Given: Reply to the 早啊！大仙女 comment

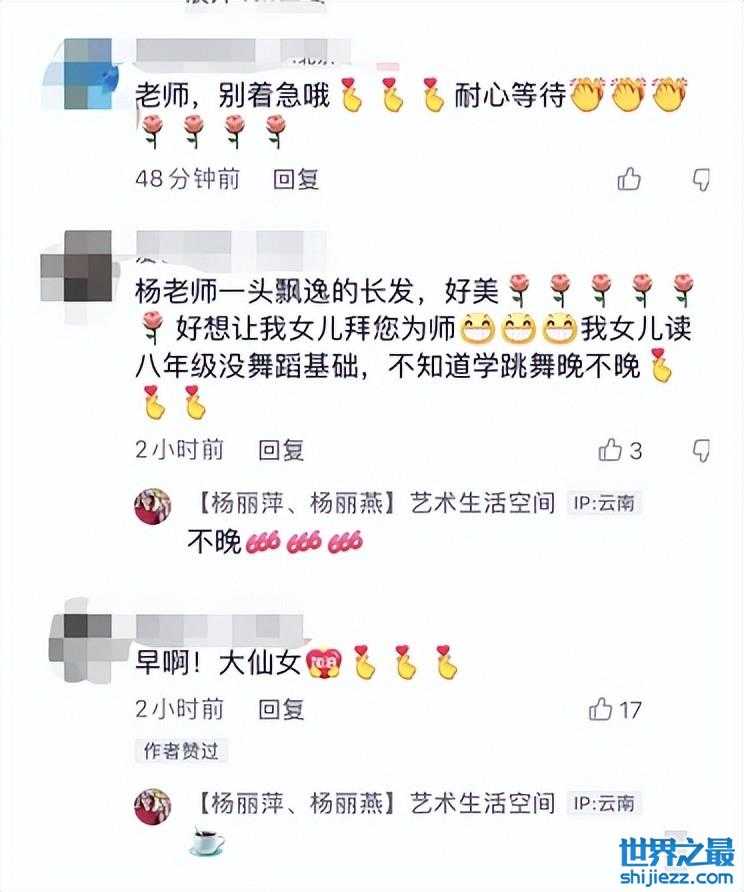Looking at the screenshot, I should point(281,709).
